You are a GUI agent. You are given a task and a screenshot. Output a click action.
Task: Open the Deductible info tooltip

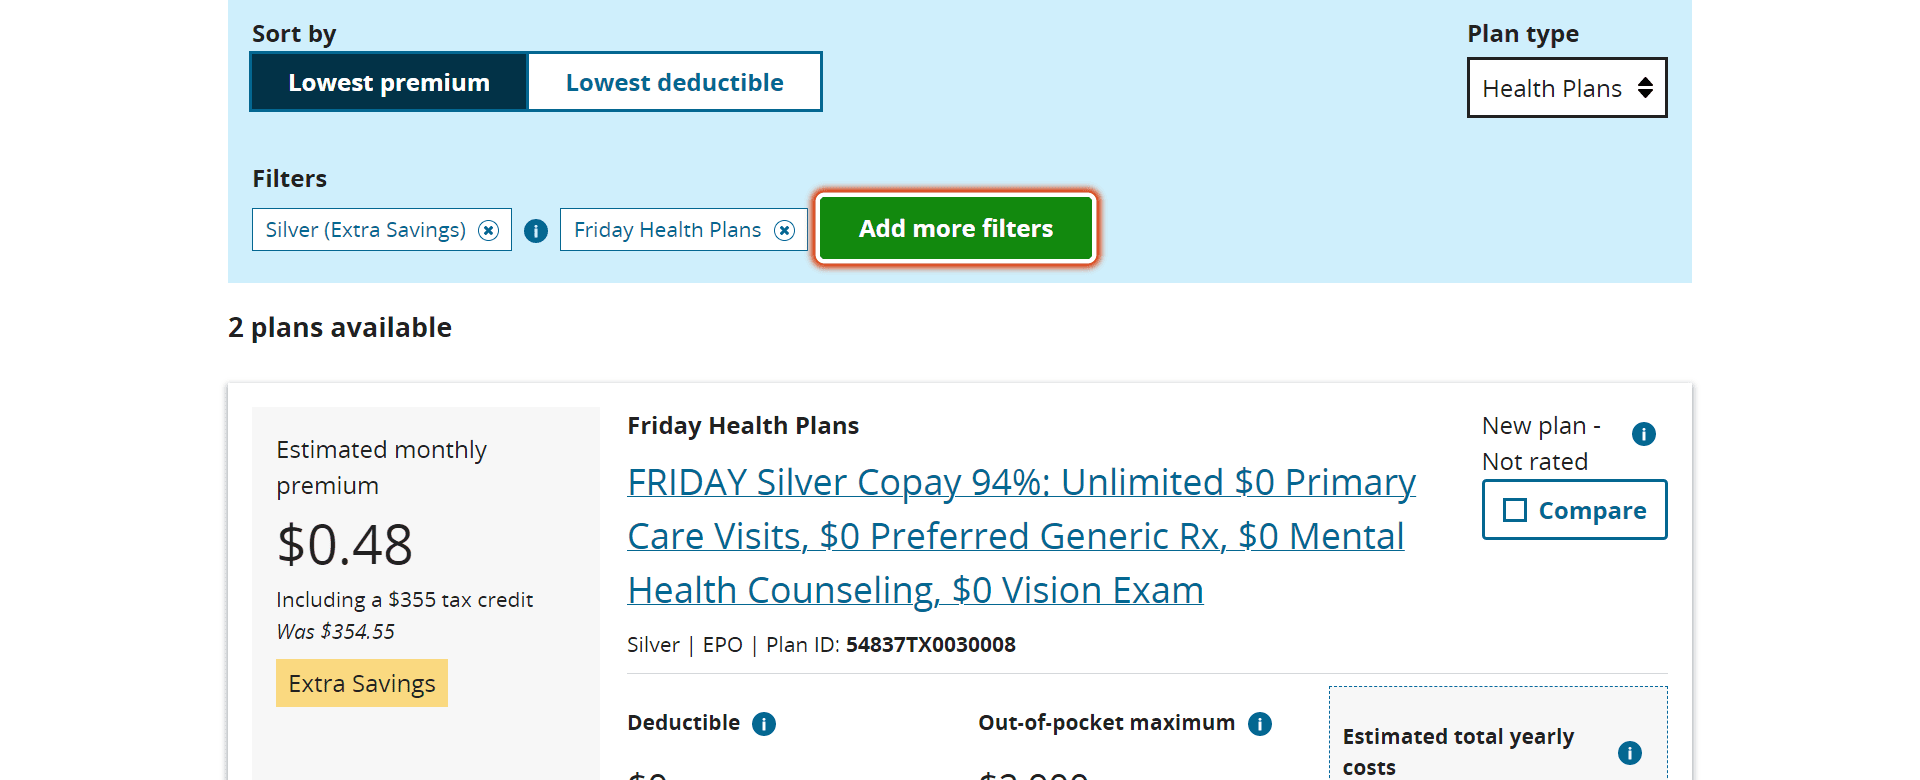(764, 724)
